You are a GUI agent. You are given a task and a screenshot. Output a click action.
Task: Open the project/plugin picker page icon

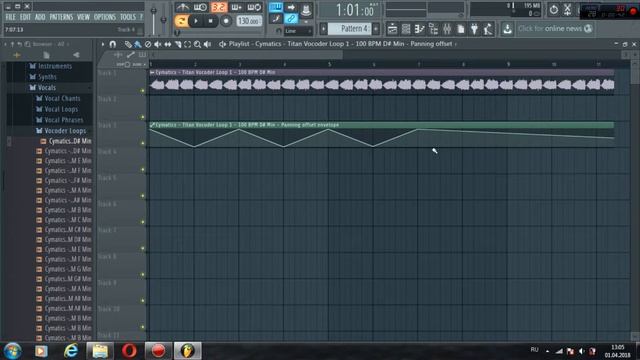click(460, 29)
